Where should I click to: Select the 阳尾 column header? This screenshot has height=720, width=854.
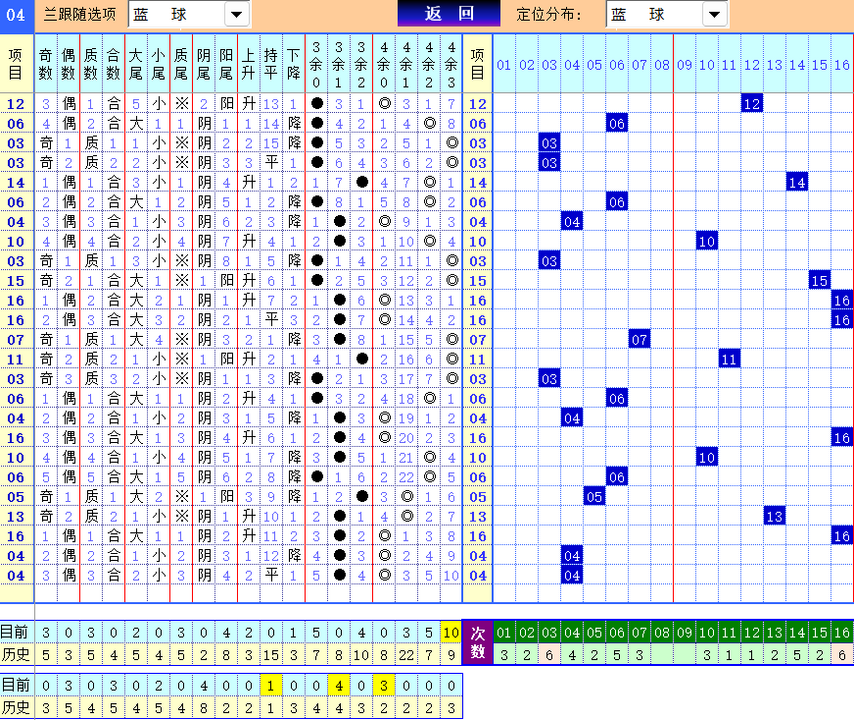226,64
